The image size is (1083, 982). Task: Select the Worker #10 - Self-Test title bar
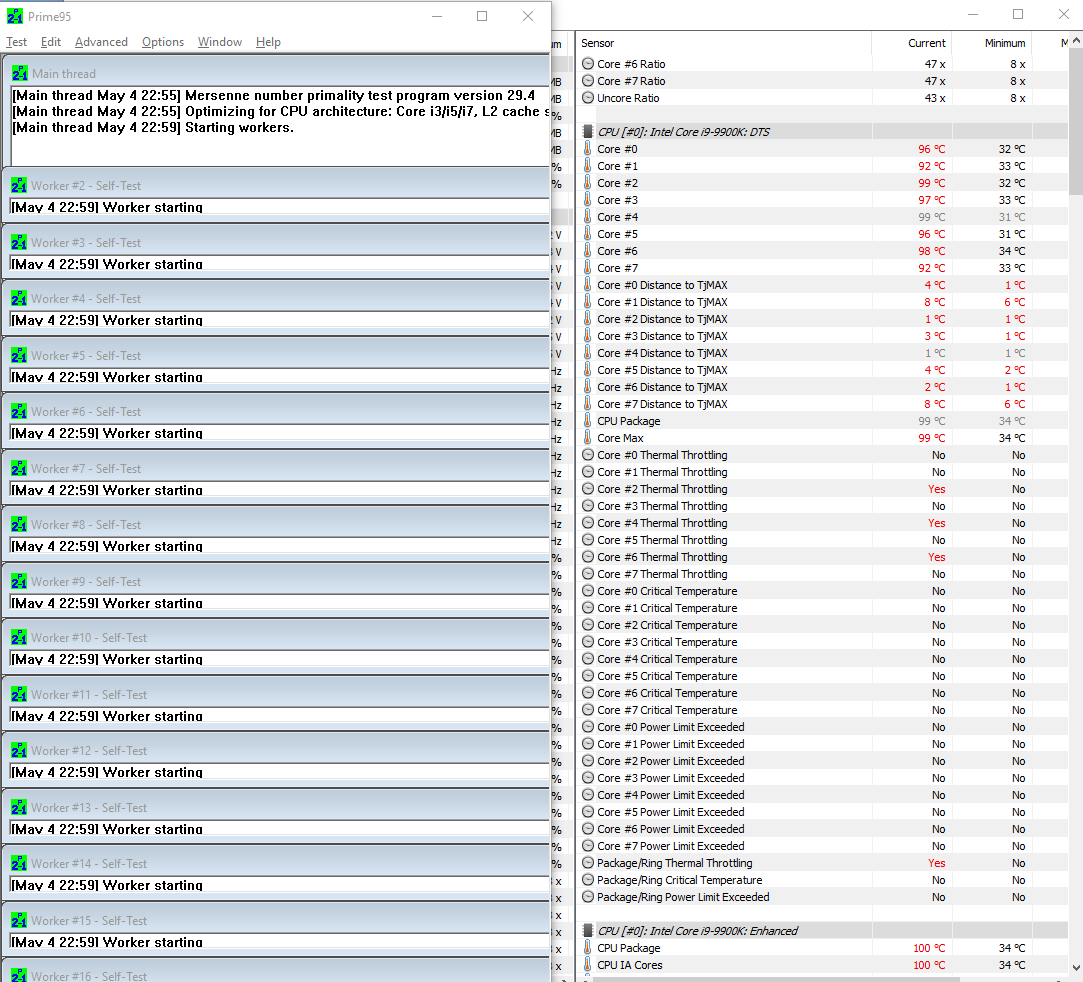click(x=276, y=637)
